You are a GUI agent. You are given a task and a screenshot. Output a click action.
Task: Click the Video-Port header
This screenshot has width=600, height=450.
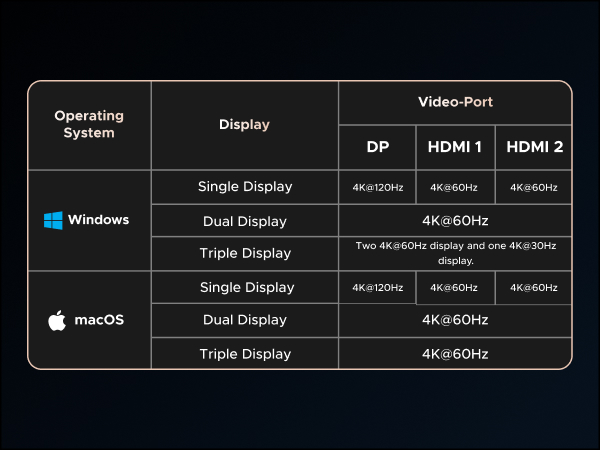click(455, 102)
